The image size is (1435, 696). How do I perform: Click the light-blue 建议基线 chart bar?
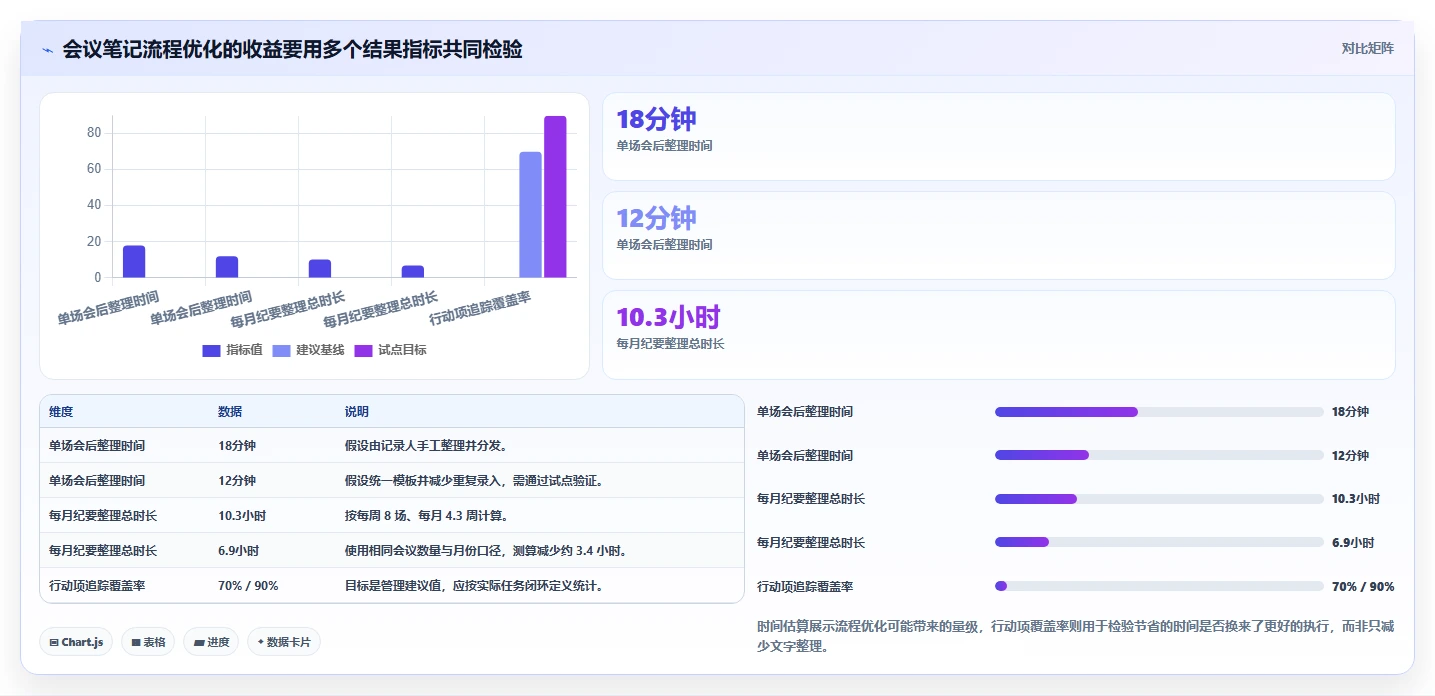click(530, 215)
